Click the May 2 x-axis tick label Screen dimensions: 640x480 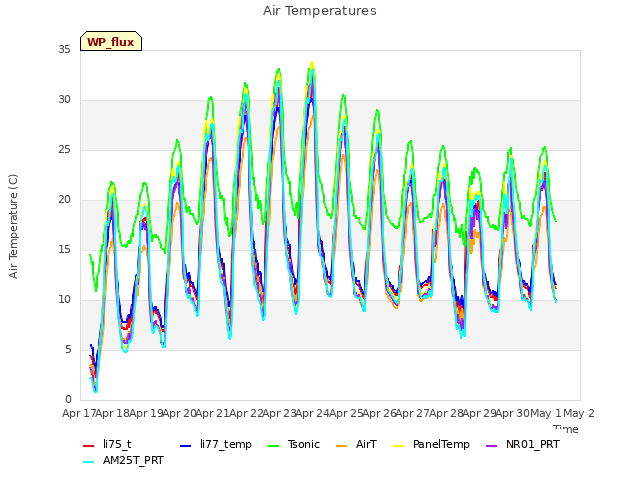[579, 413]
